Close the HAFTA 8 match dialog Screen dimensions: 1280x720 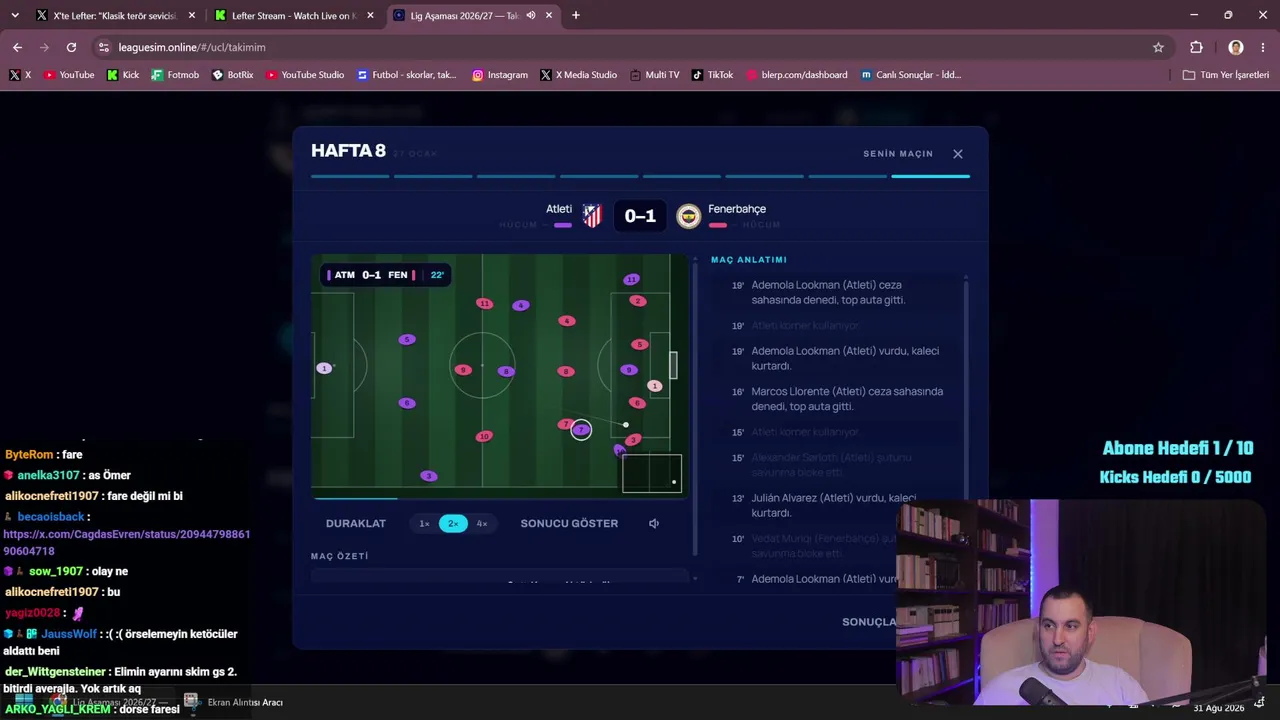click(958, 154)
